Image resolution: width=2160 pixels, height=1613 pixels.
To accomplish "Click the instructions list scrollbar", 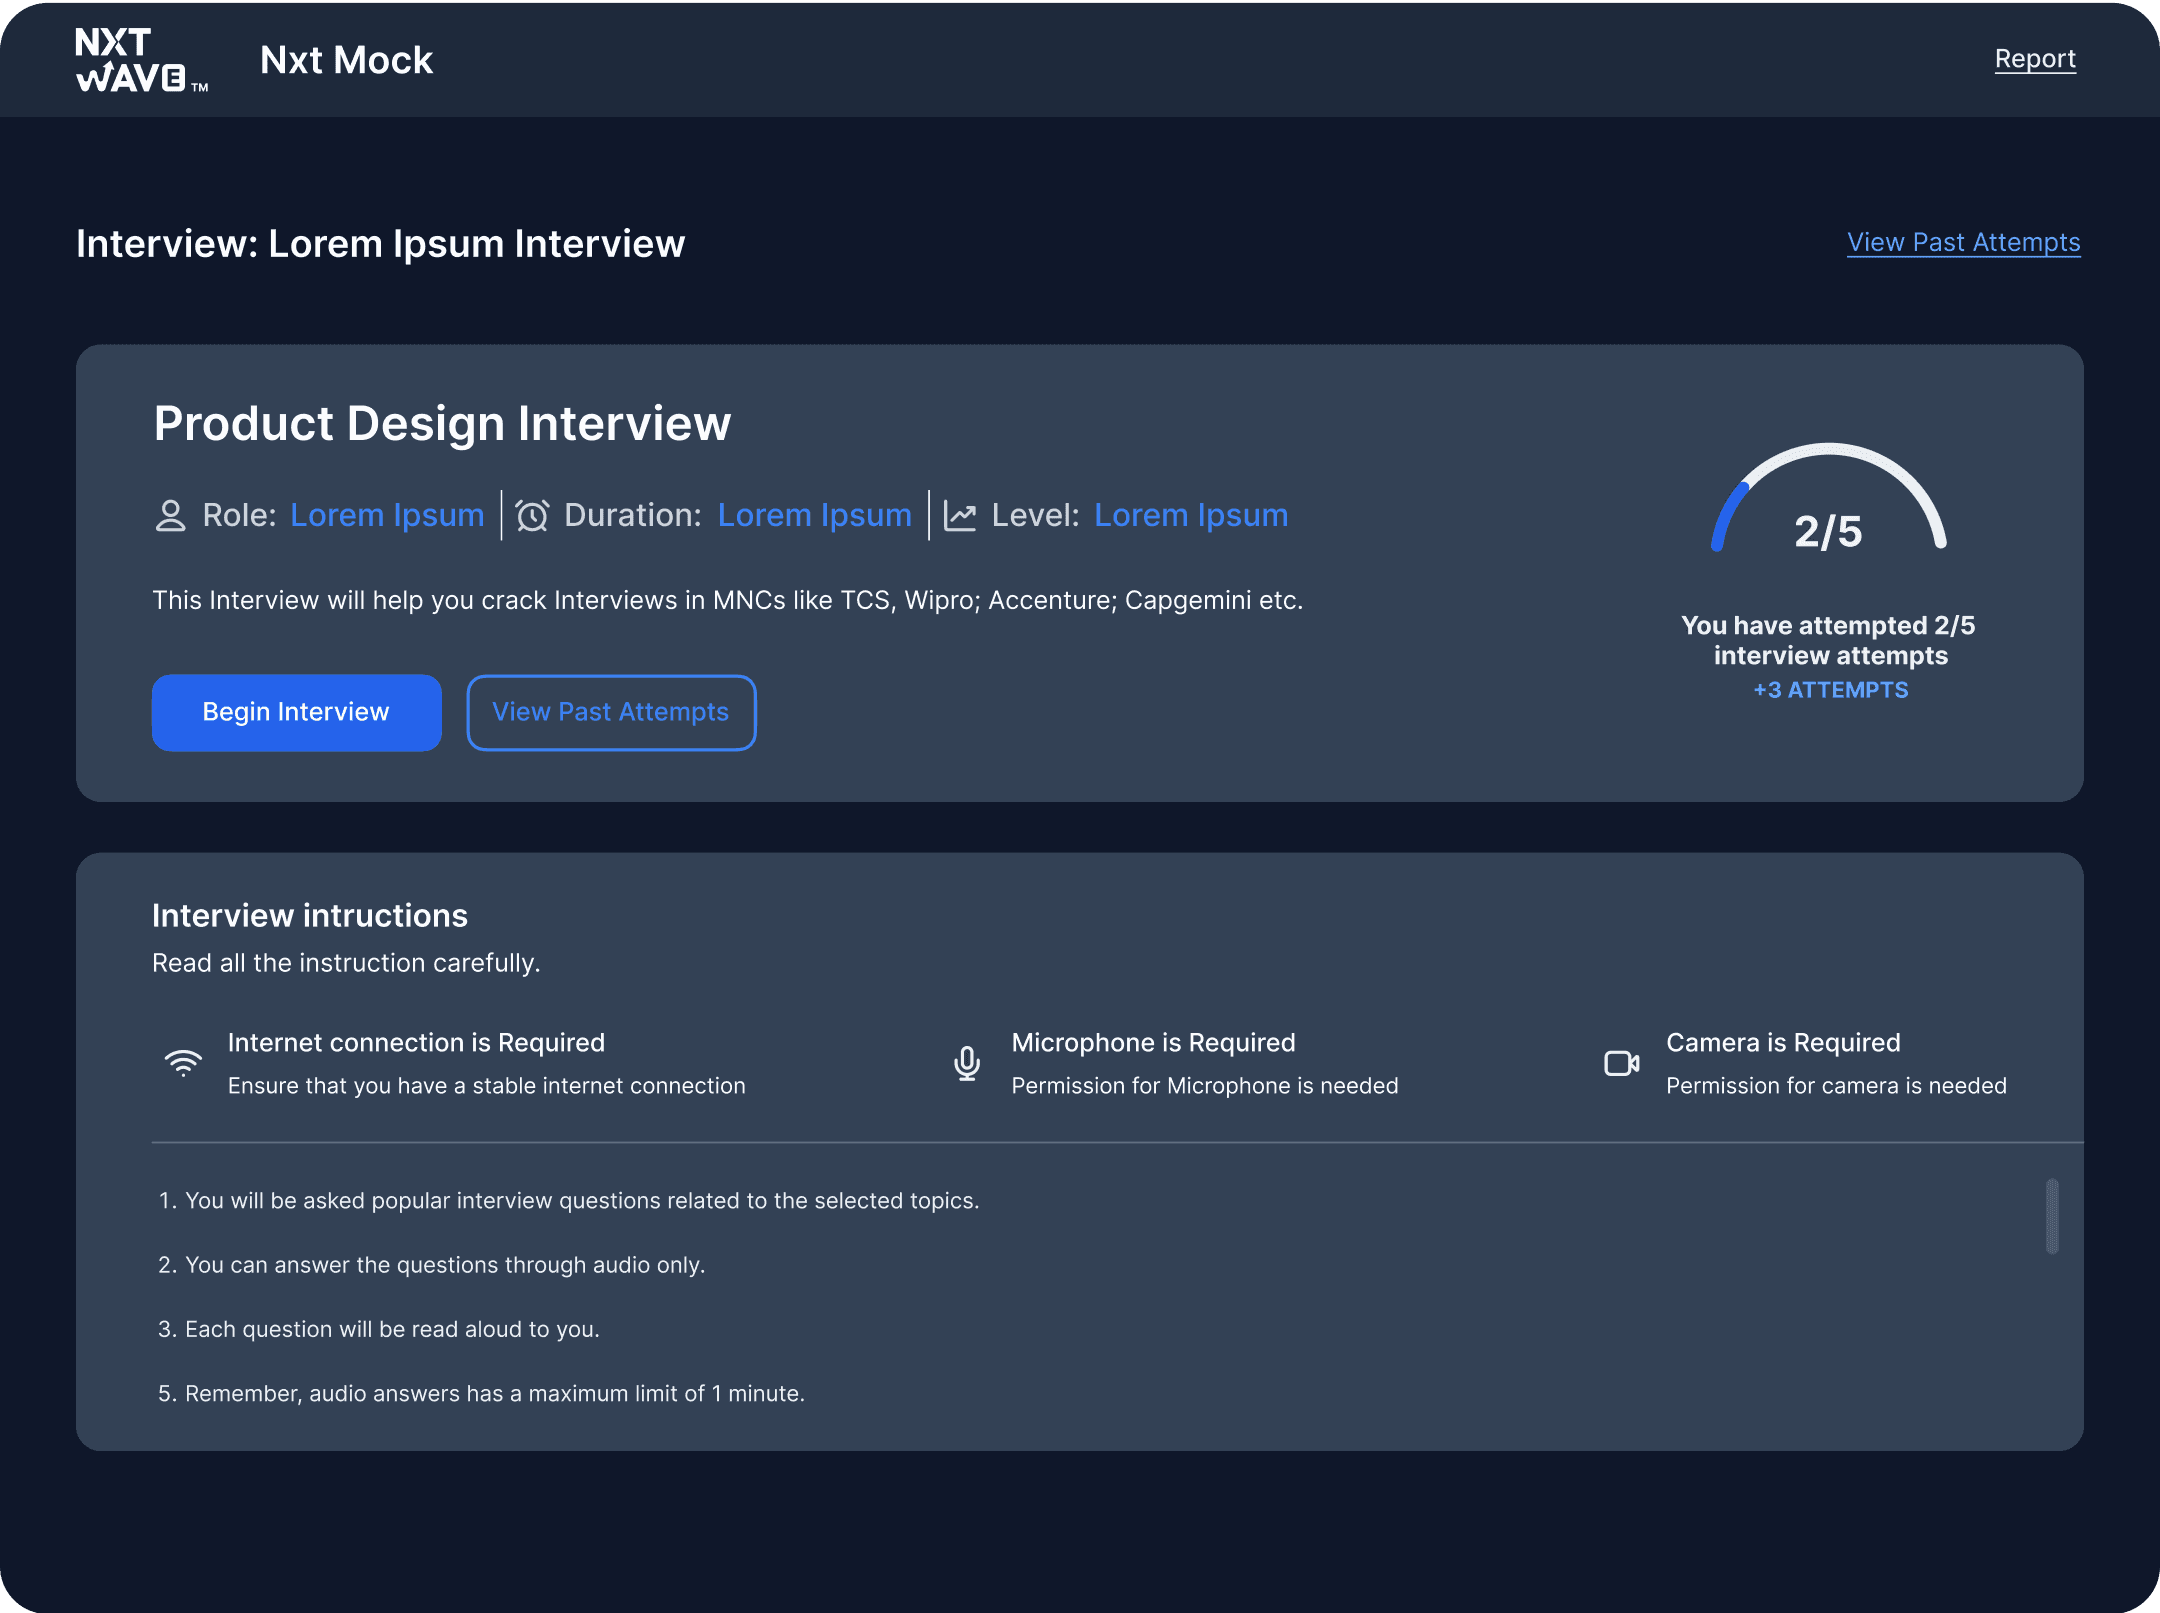I will tap(2052, 1216).
